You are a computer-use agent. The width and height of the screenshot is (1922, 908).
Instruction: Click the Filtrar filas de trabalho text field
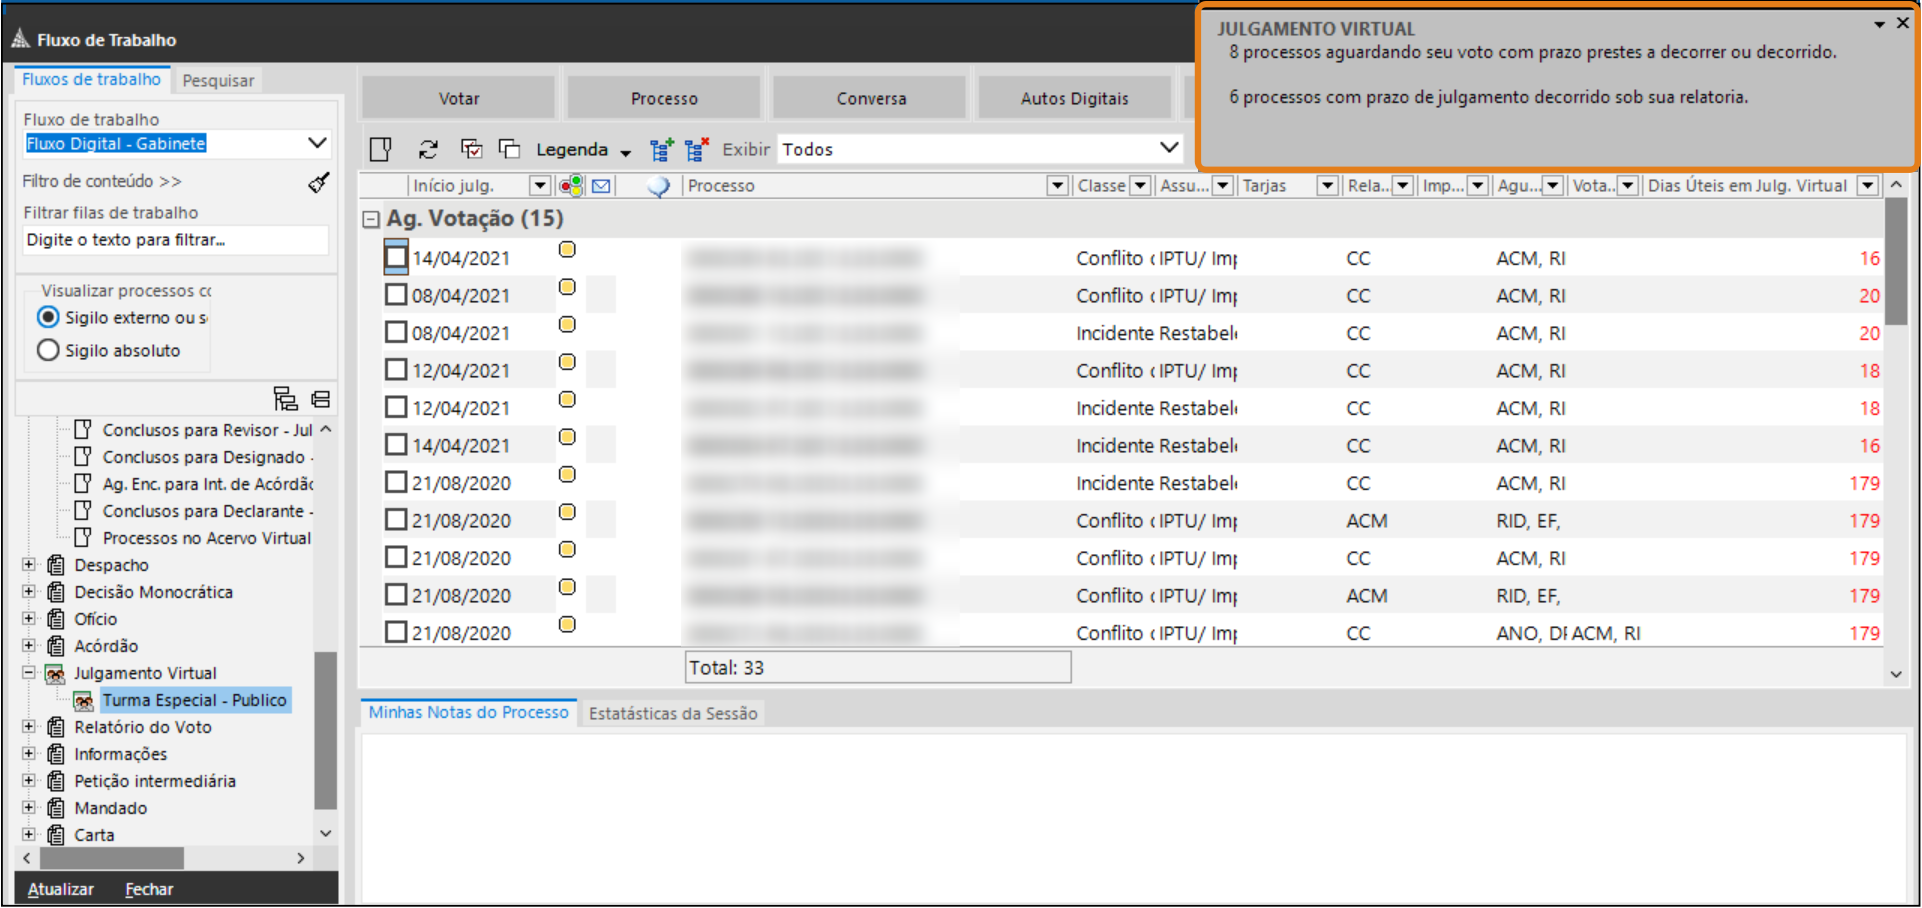[176, 240]
